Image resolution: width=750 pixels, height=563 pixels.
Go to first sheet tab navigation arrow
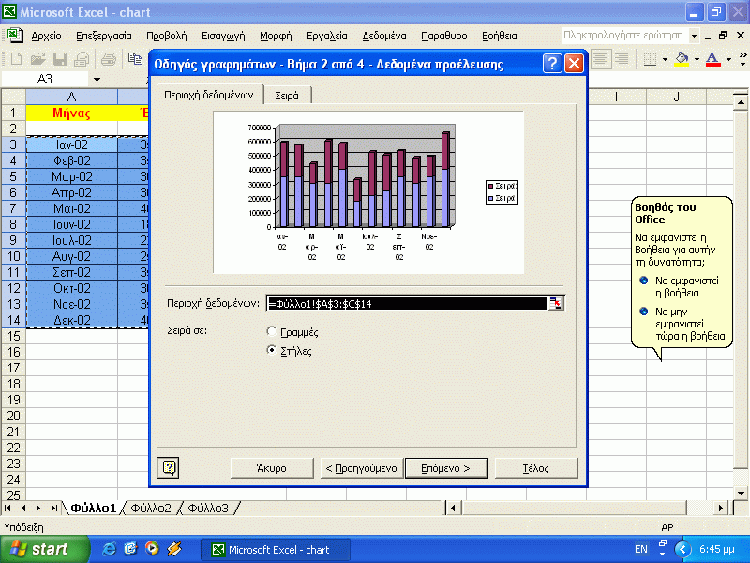[8, 508]
